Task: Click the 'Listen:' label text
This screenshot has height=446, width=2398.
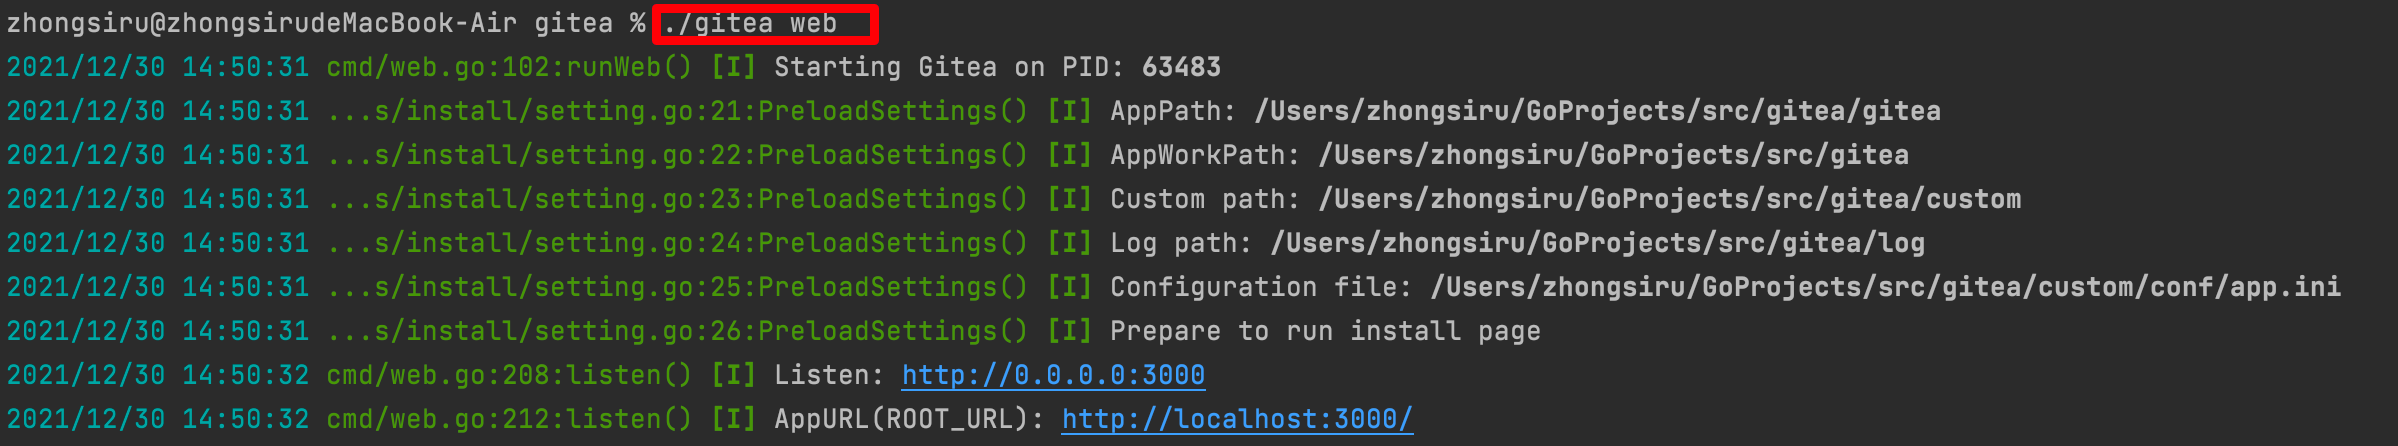Action: (x=829, y=375)
